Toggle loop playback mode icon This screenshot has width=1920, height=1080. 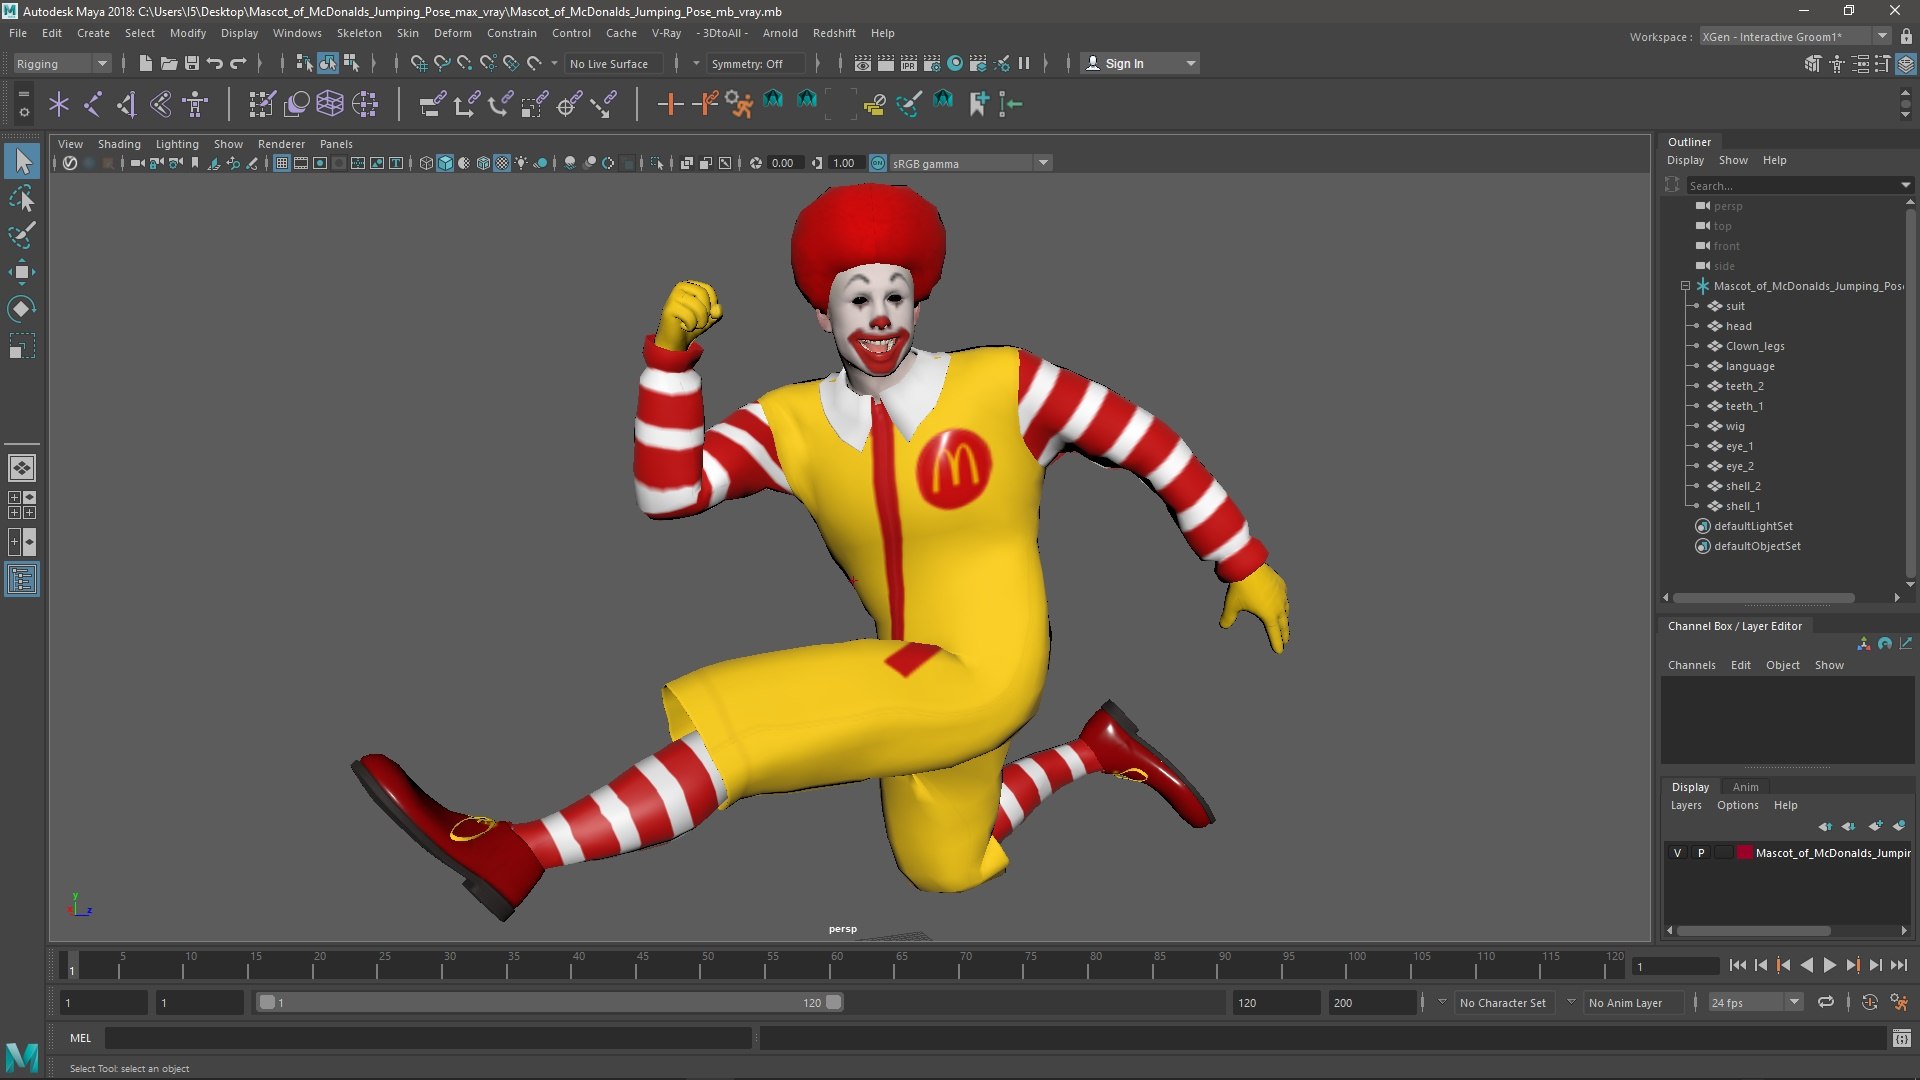point(1825,1002)
